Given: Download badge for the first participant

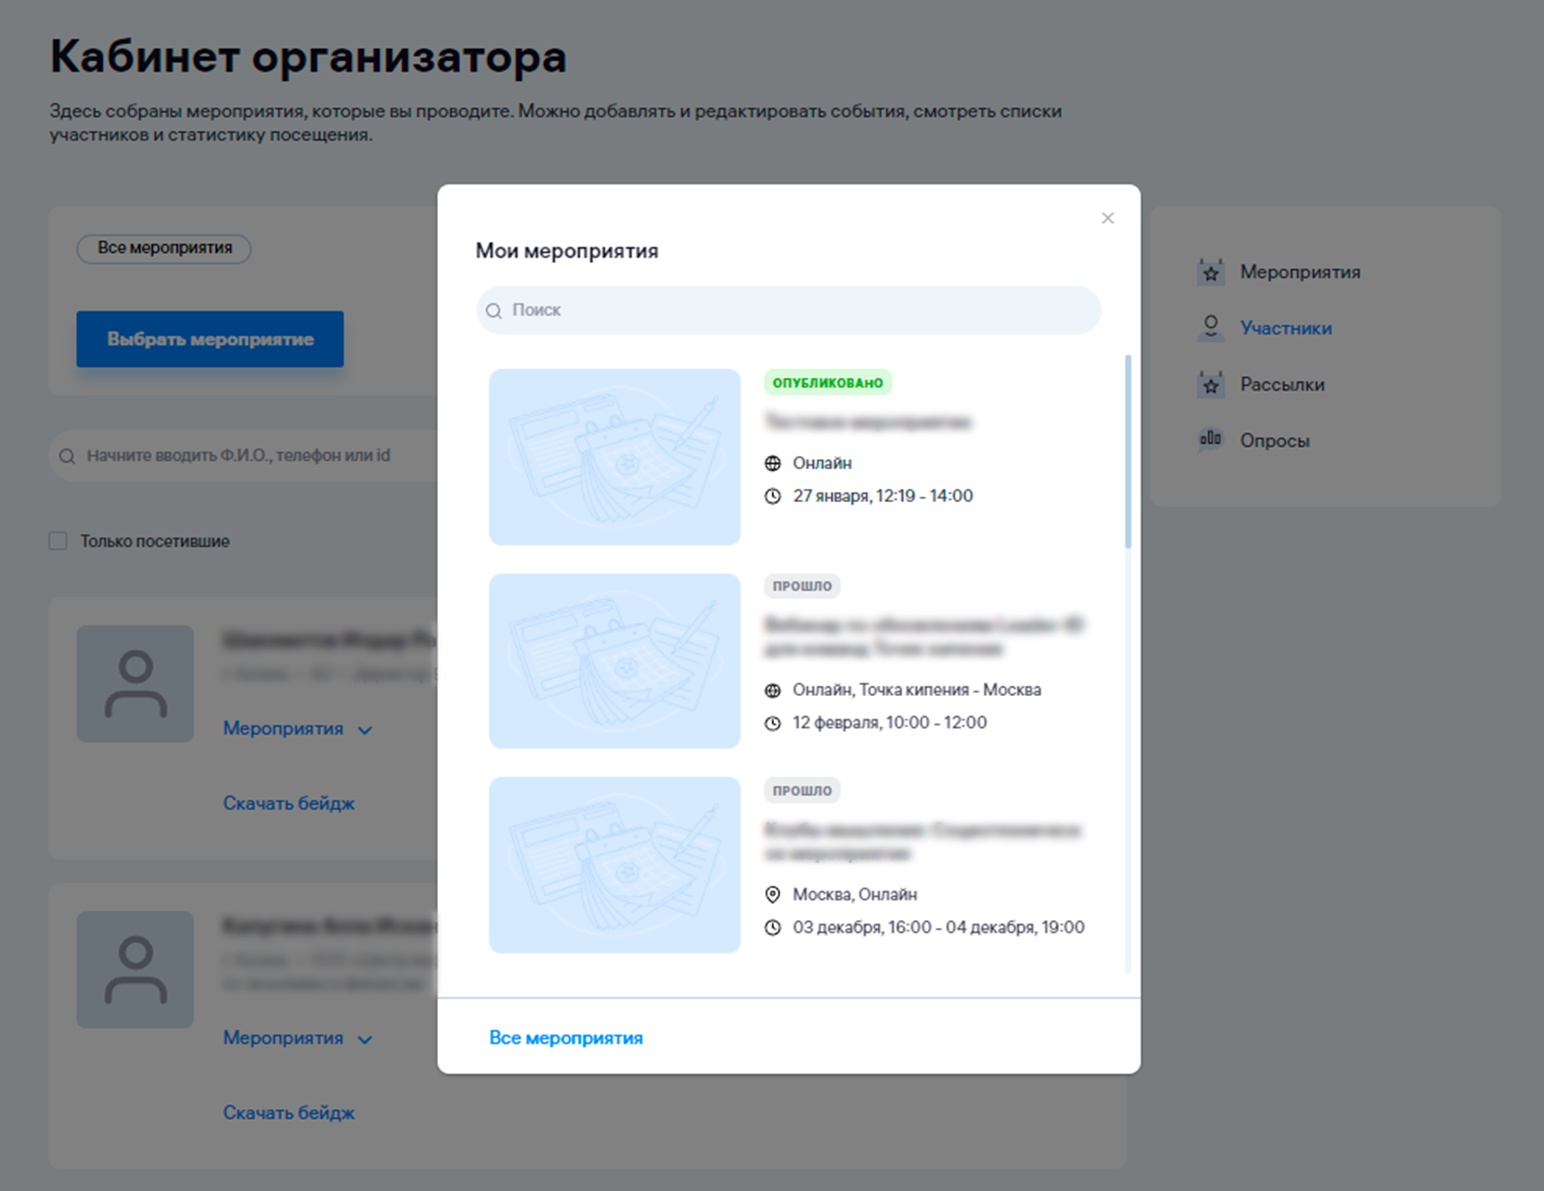Looking at the screenshot, I should coord(289,803).
